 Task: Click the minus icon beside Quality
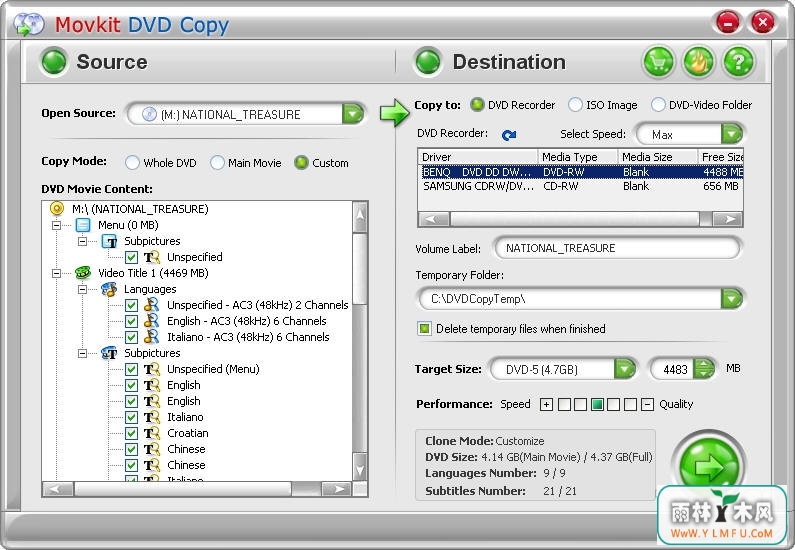pos(646,405)
